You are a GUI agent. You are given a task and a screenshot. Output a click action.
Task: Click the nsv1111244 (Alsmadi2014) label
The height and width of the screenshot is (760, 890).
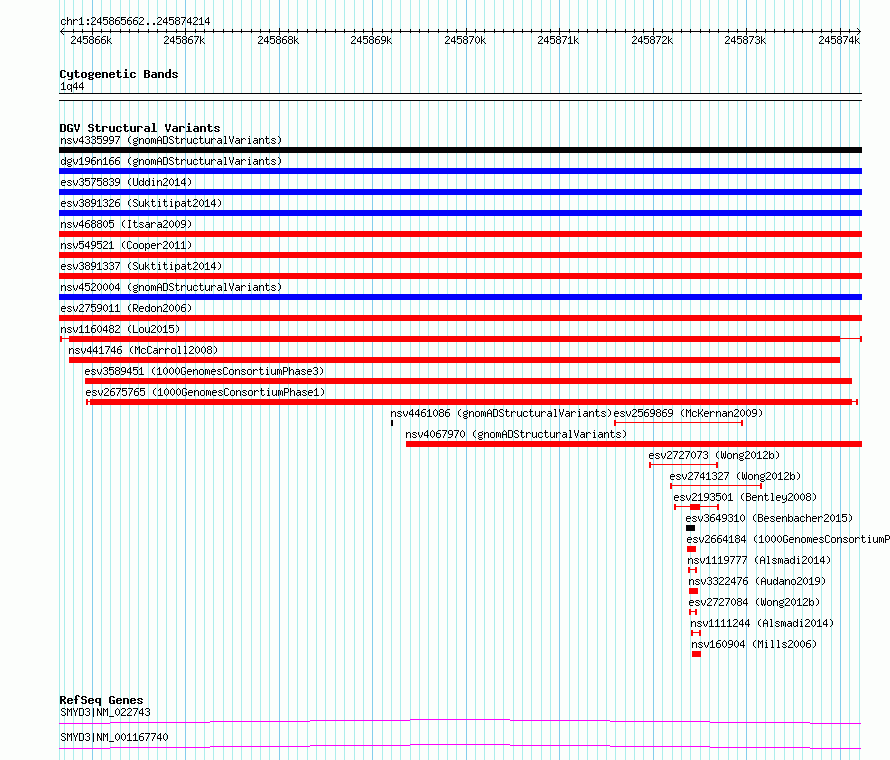762,623
